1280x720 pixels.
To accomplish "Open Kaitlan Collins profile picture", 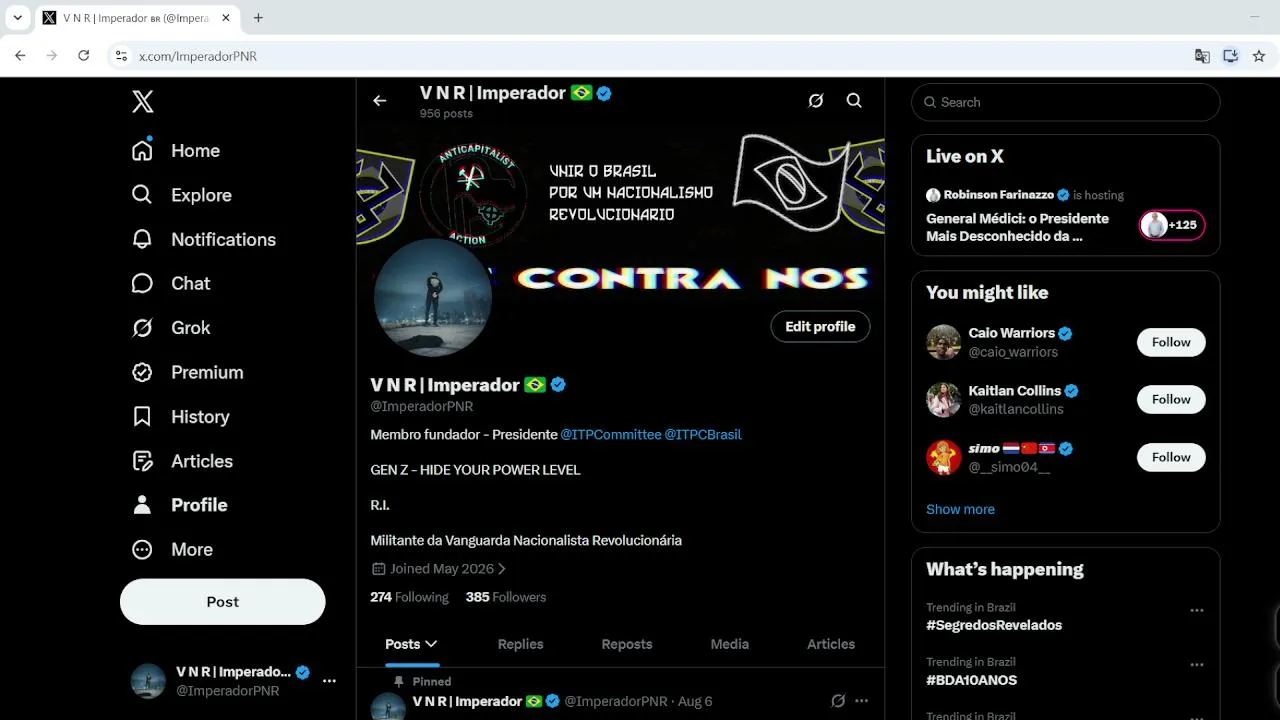I will pos(943,399).
